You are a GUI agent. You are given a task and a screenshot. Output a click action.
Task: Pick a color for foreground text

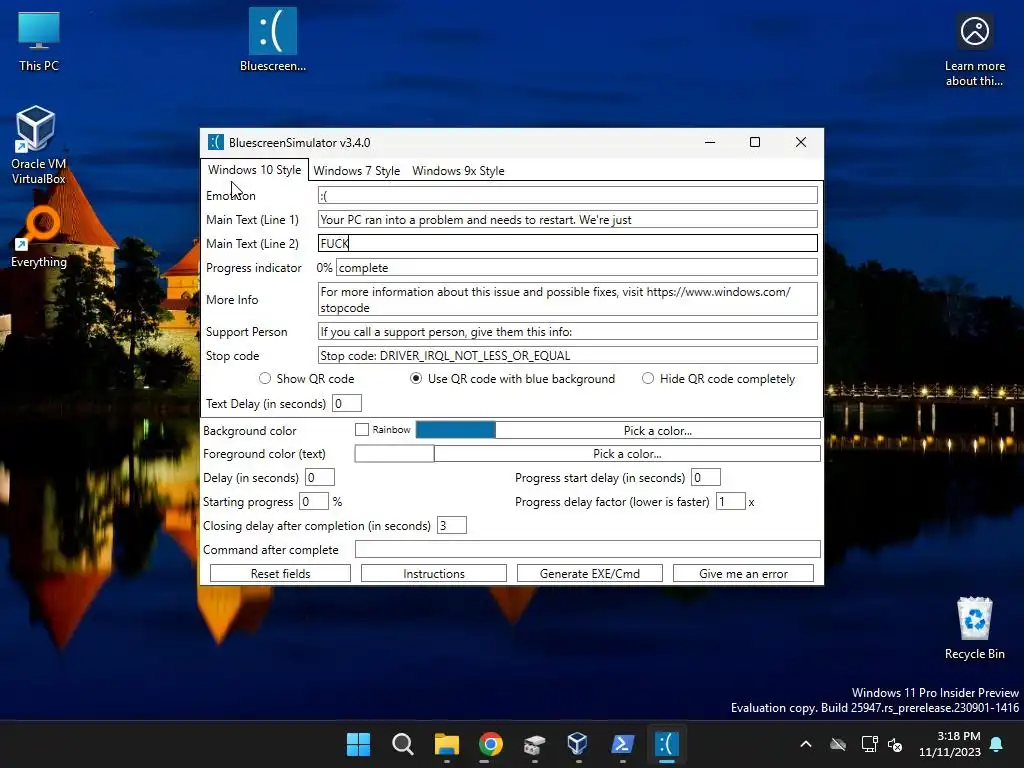(x=627, y=453)
